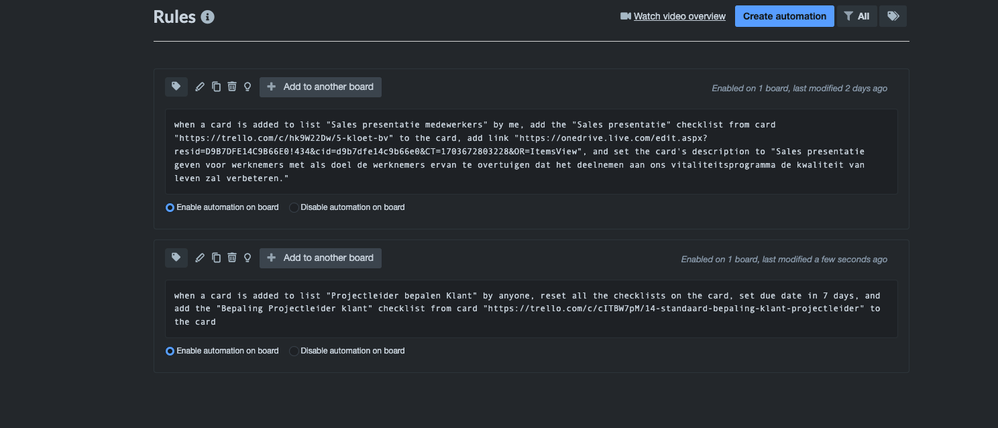Click the Rules heading text
Screen dimensions: 998x428
click(174, 17)
